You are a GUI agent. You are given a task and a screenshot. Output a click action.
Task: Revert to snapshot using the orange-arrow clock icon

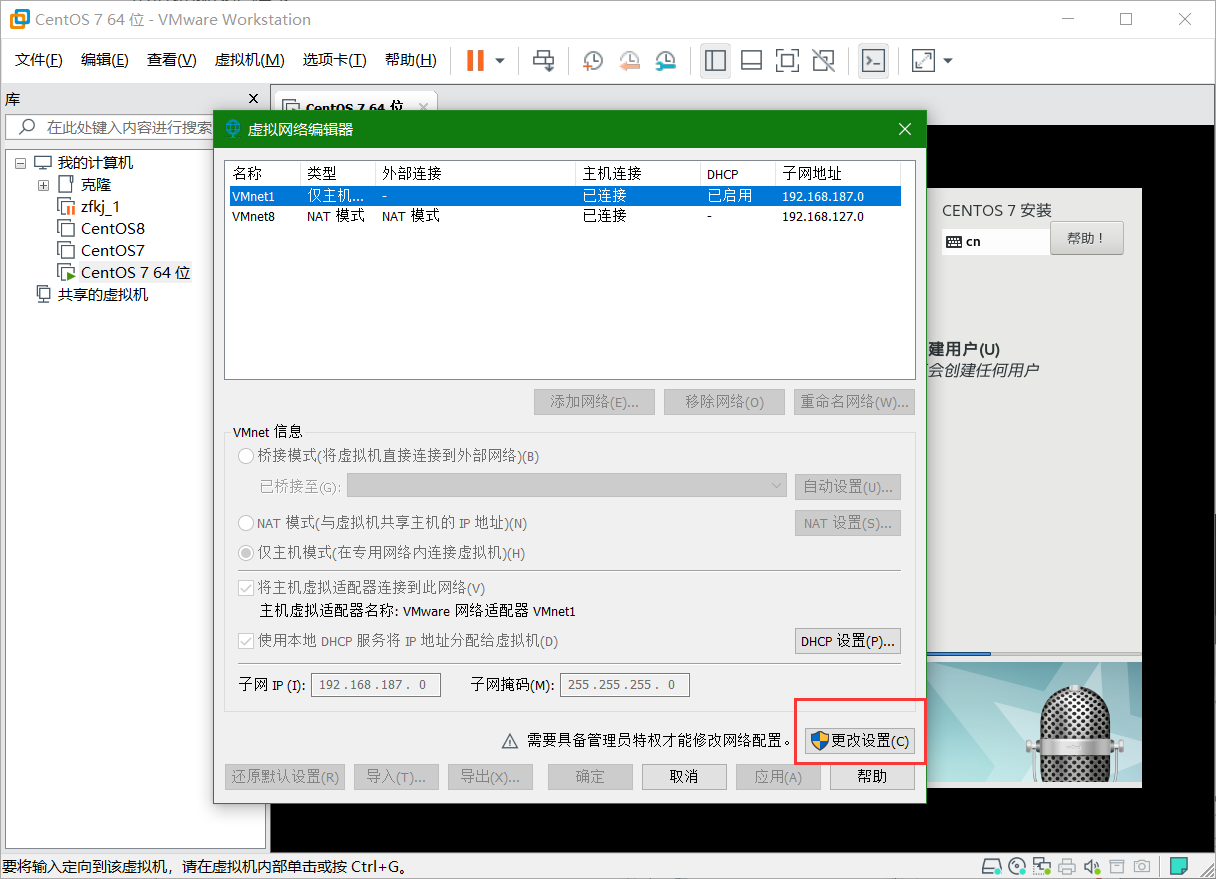coord(629,61)
